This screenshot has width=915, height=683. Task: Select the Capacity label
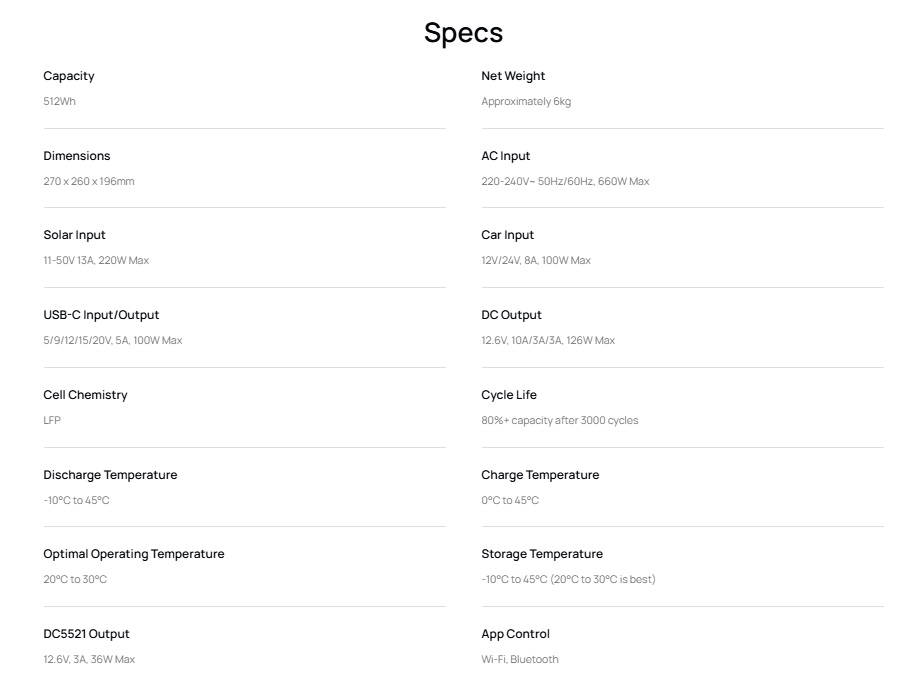[x=69, y=76]
